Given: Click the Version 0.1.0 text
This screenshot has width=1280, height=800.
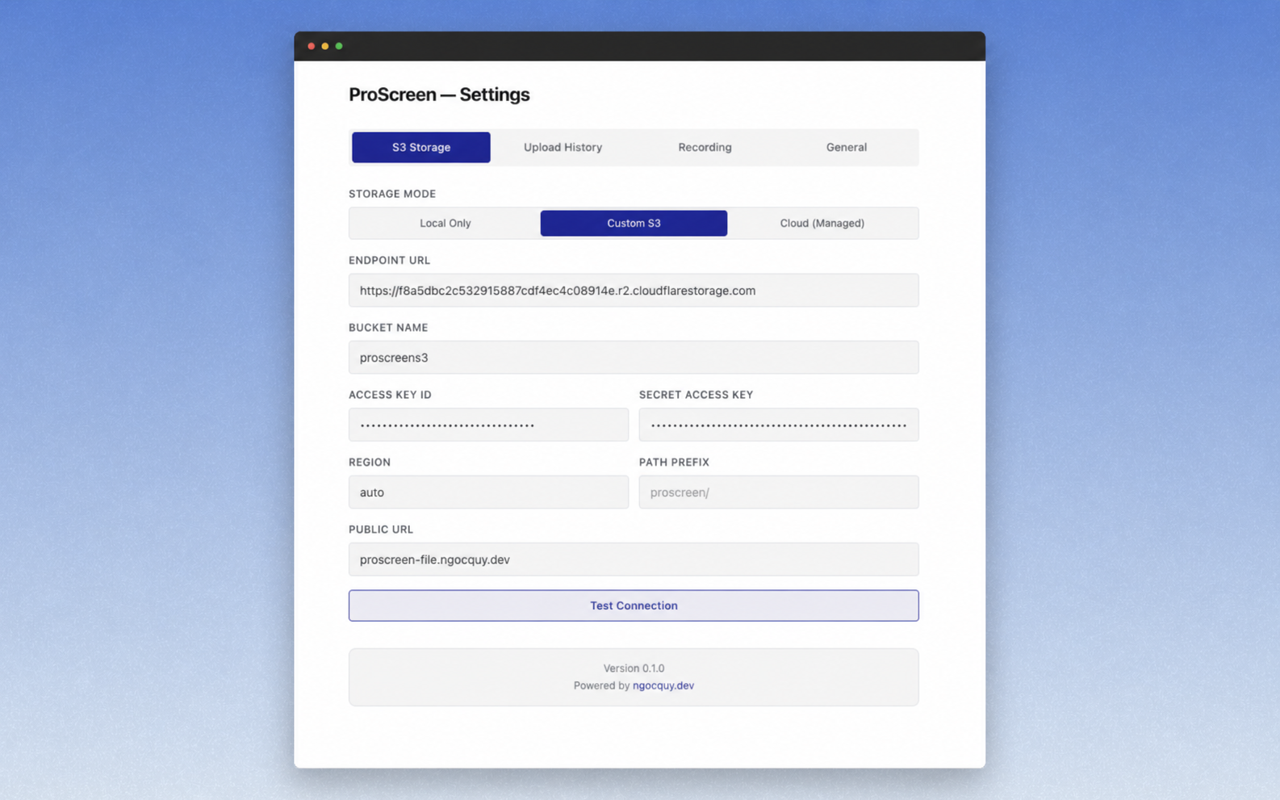Looking at the screenshot, I should click(634, 668).
